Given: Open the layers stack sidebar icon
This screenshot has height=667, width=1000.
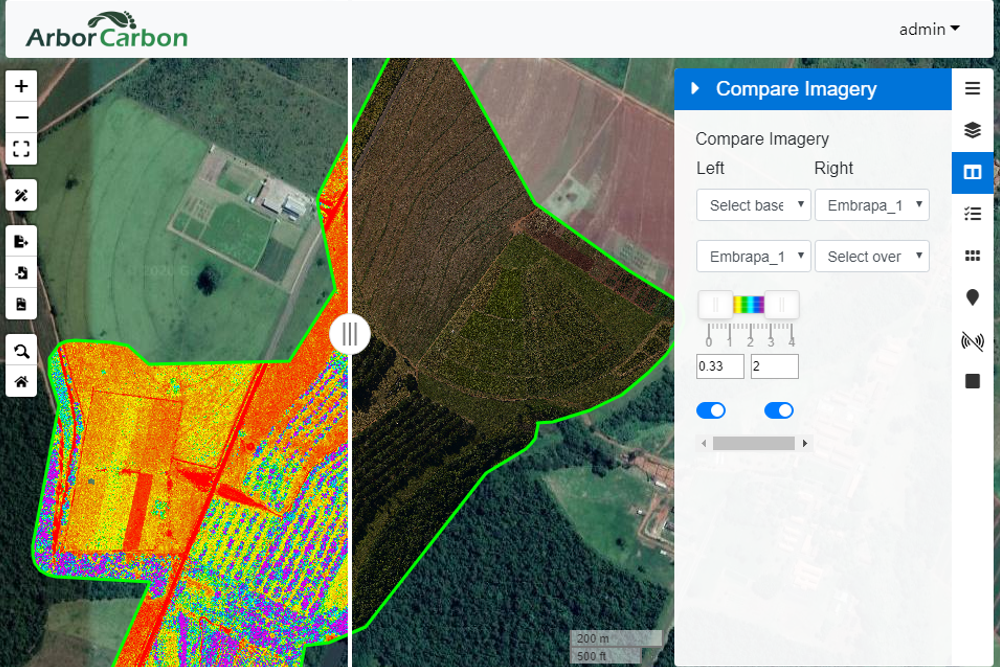Looking at the screenshot, I should point(972,130).
